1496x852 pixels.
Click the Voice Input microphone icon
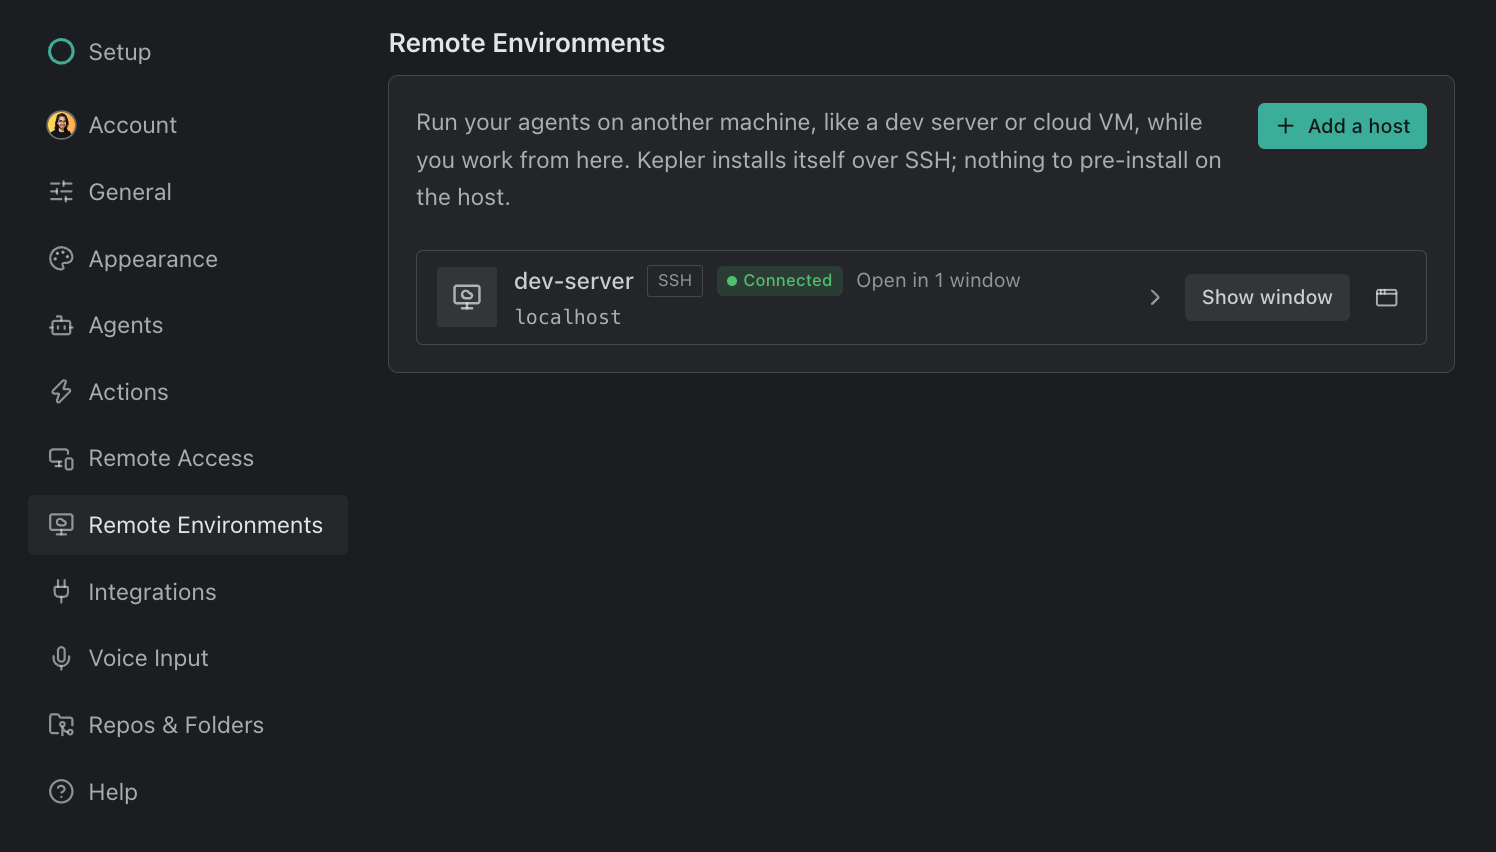[x=61, y=658]
